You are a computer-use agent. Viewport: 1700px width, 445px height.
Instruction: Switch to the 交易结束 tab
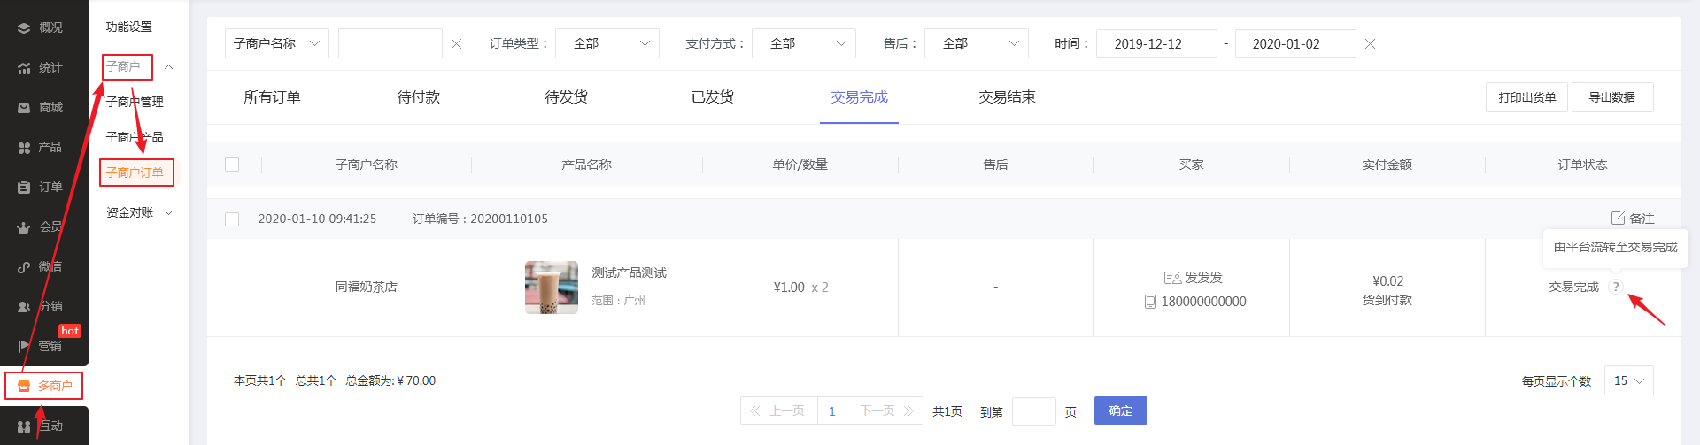click(1007, 97)
